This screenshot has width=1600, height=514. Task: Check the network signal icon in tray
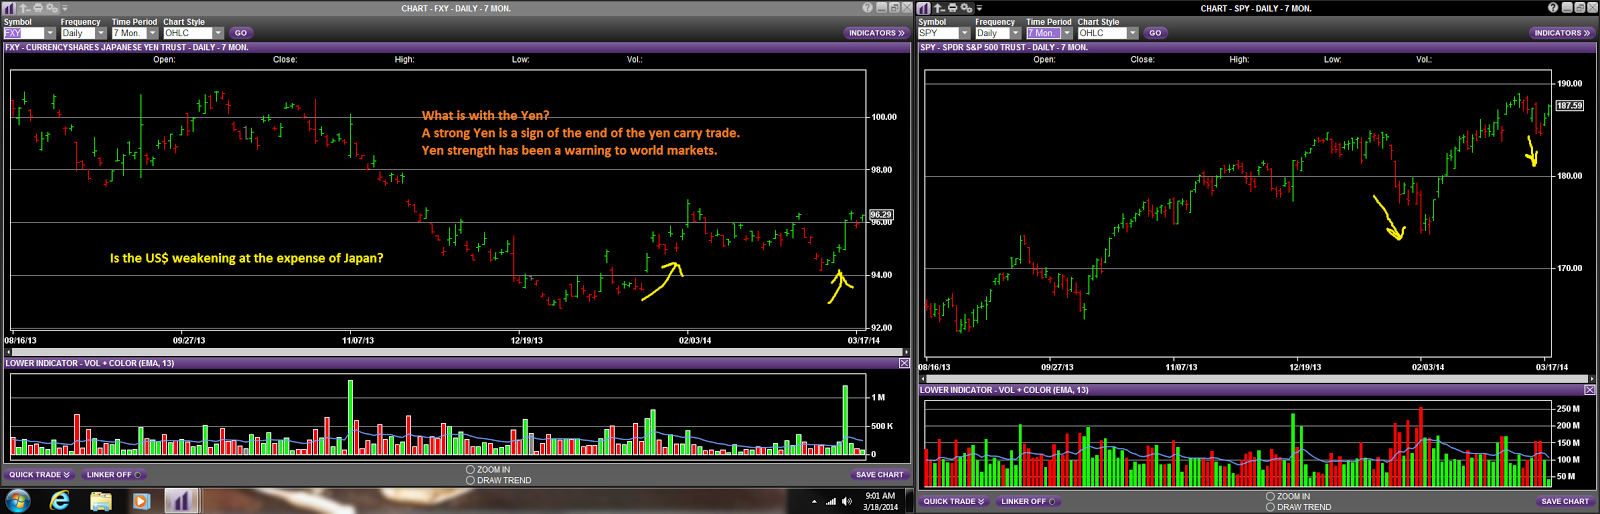(831, 501)
